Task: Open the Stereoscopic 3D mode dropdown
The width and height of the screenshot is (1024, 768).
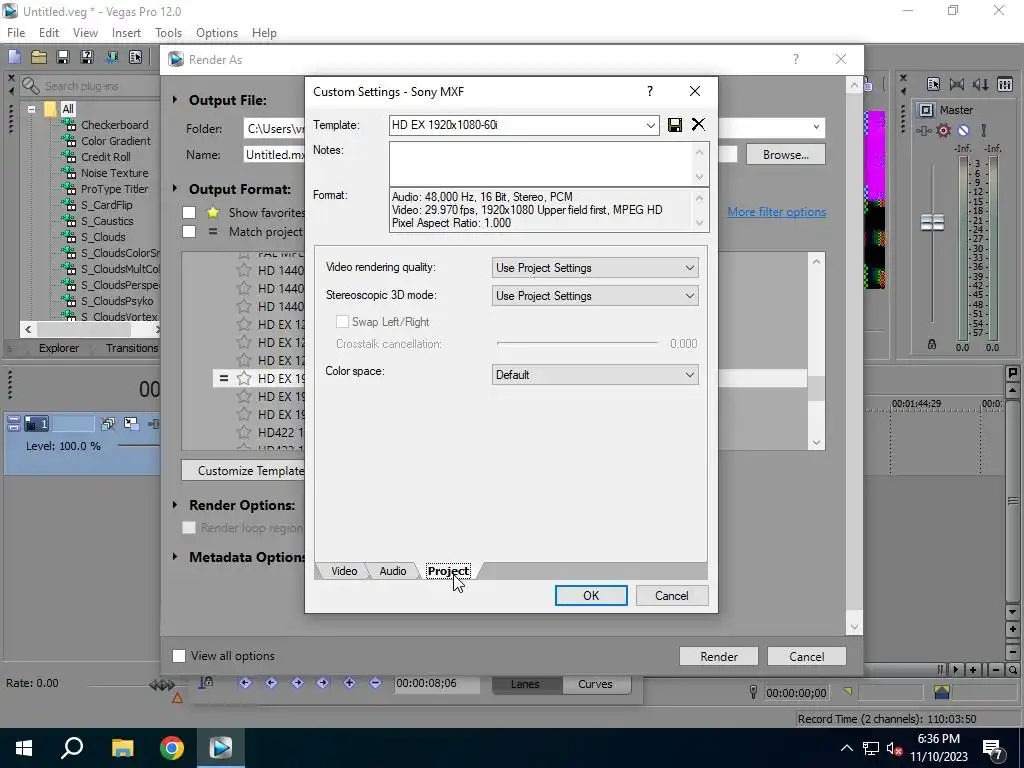Action: point(595,296)
